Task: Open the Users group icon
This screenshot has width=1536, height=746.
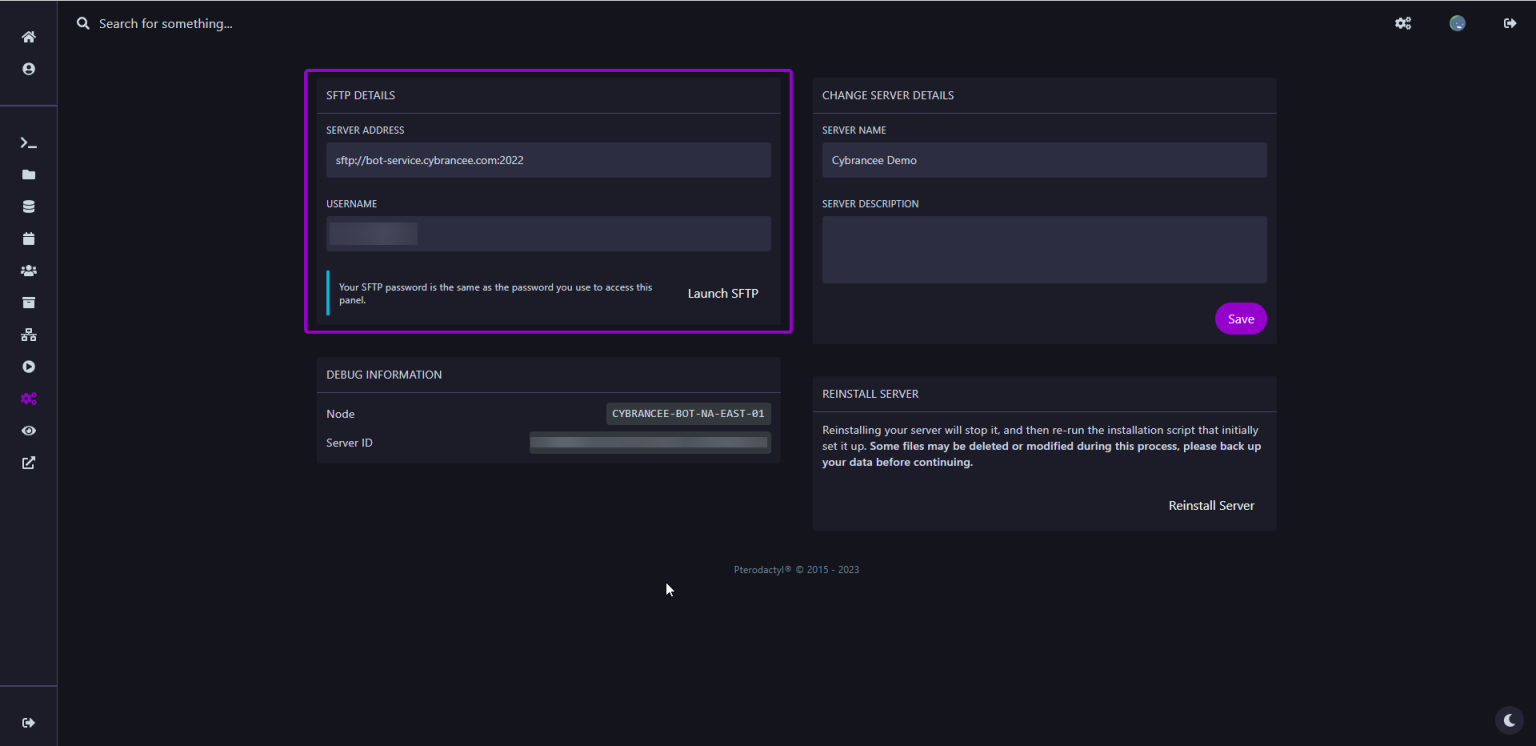Action: (x=28, y=270)
